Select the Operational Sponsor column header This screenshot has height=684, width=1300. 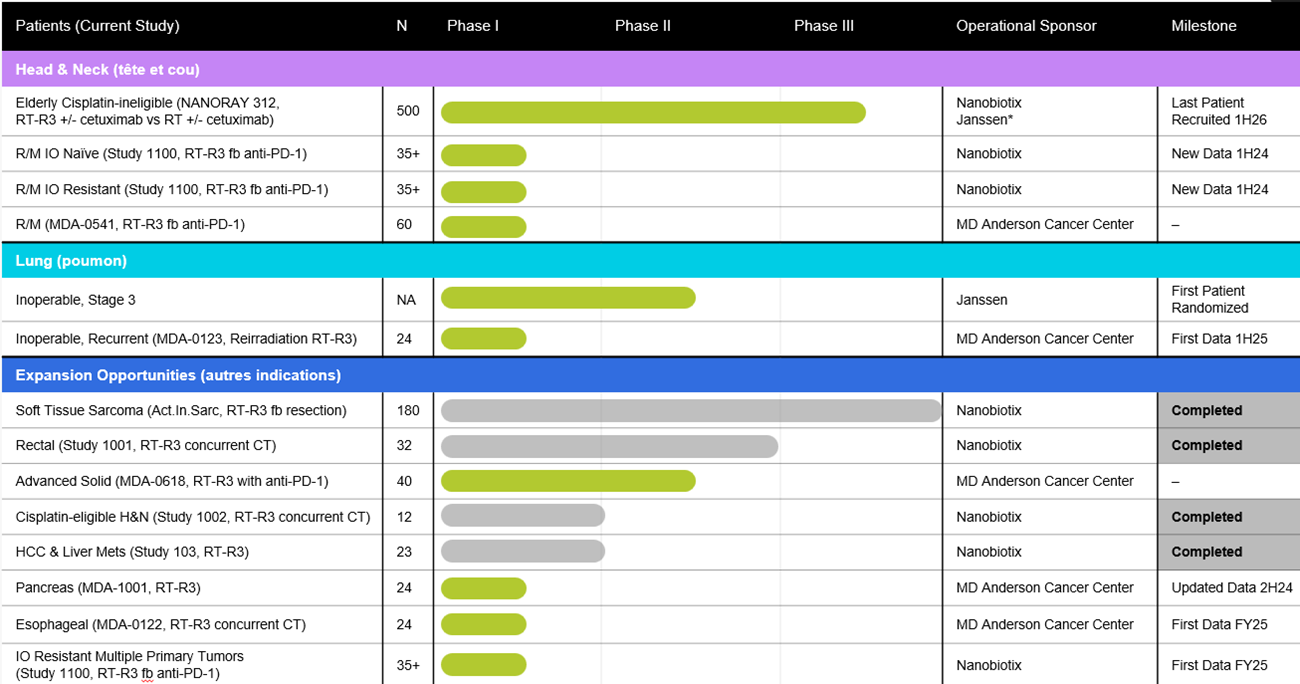click(1026, 26)
